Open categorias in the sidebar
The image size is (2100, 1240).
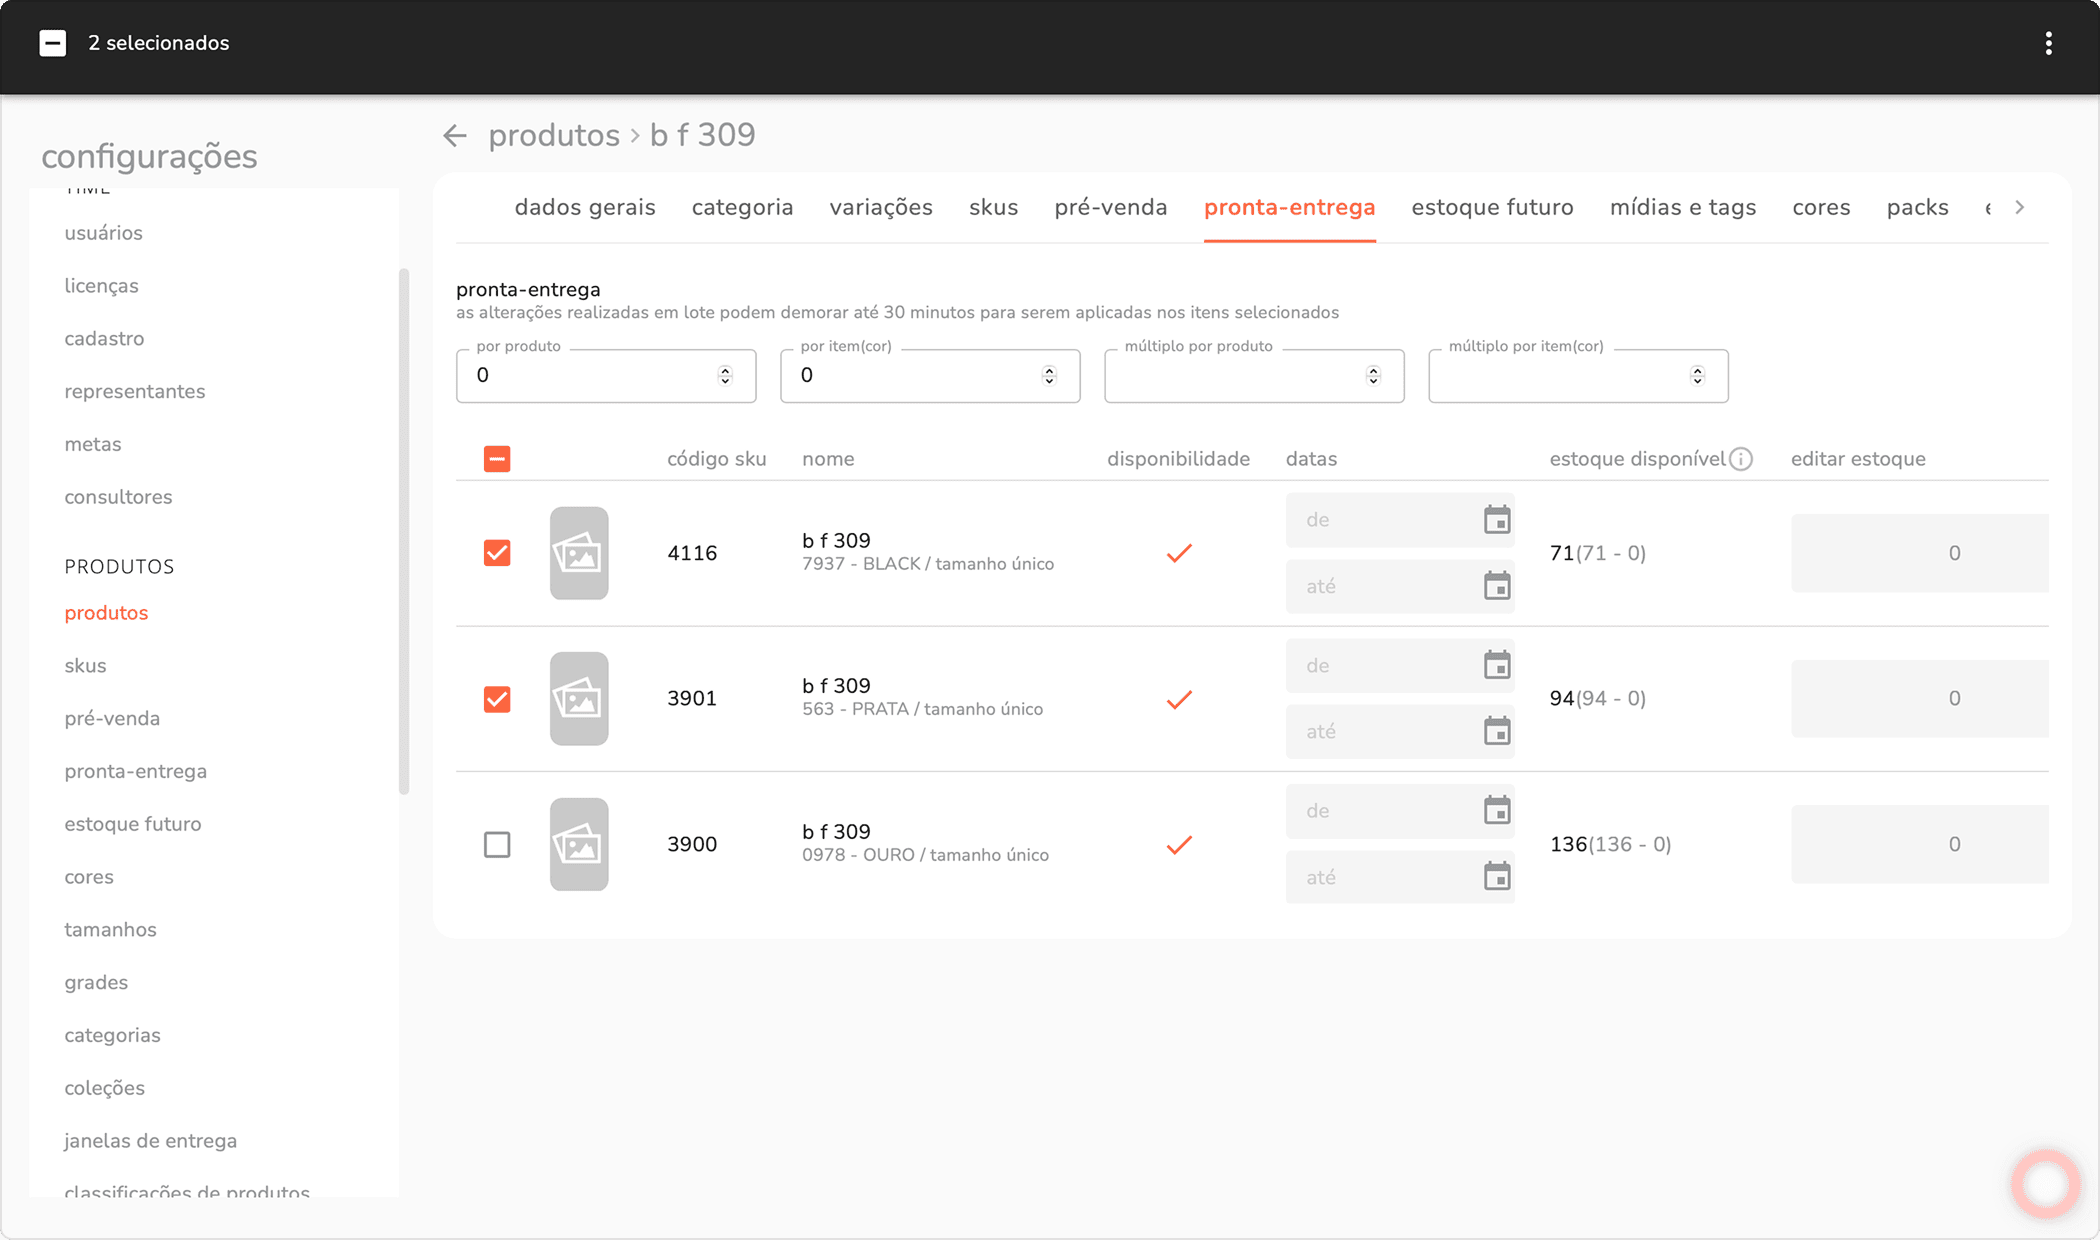pyautogui.click(x=112, y=1036)
